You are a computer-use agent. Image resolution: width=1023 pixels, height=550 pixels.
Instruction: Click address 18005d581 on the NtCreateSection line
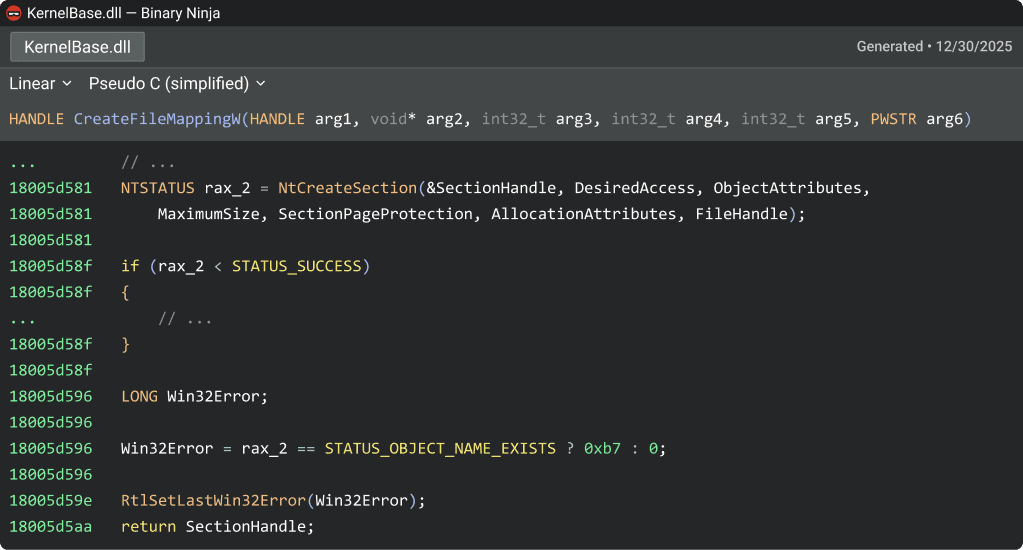[50, 188]
